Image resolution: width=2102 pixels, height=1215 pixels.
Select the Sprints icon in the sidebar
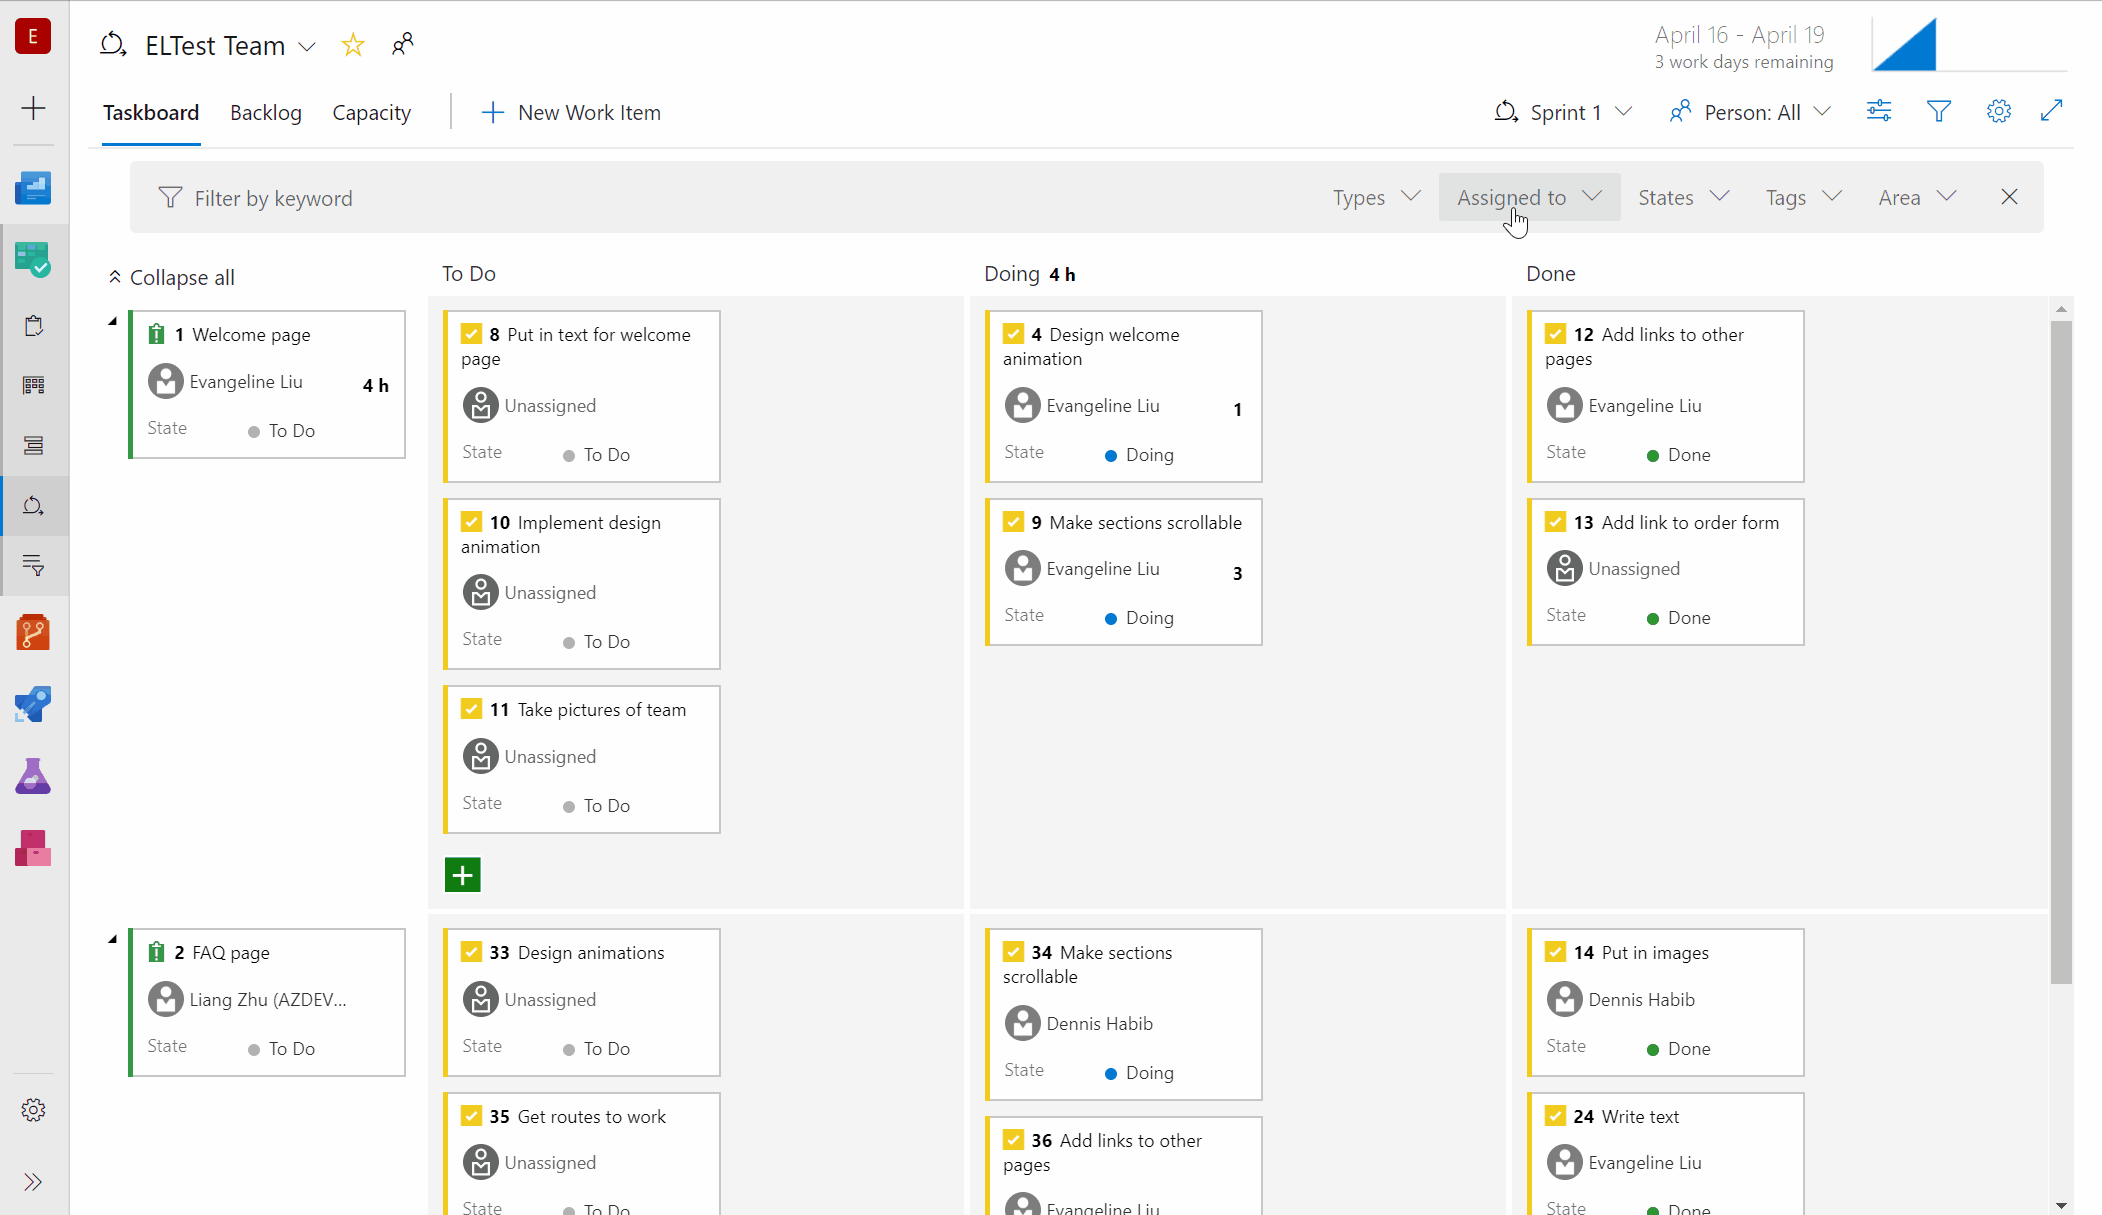34,505
